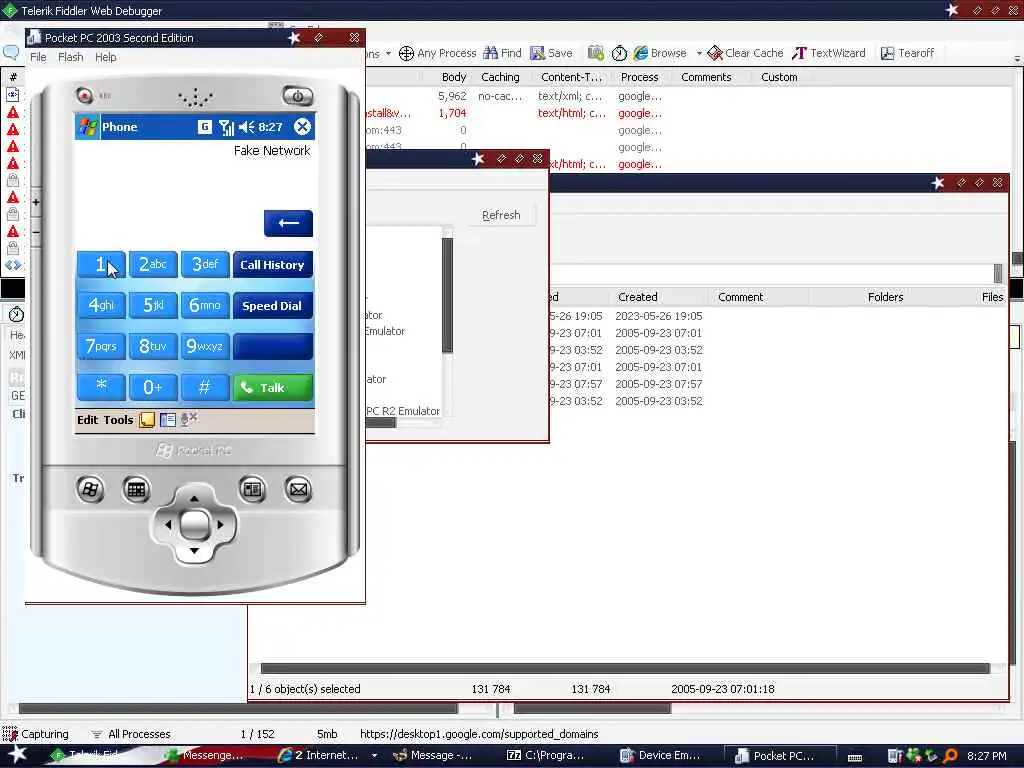Push the mail envelope hardware button
The width and height of the screenshot is (1024, 768).
(298, 489)
